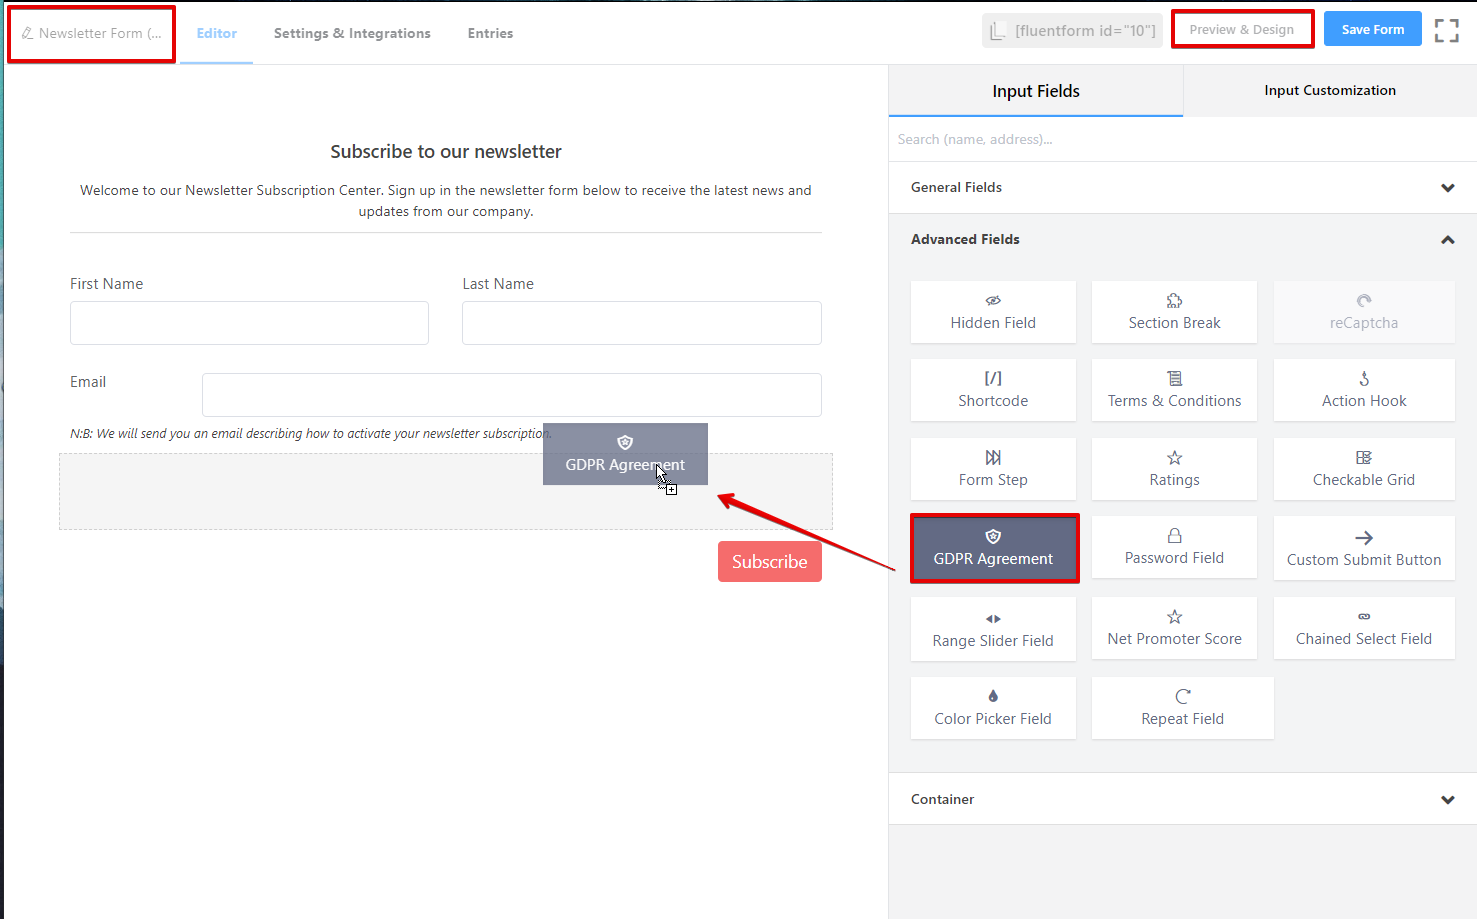Add the Ratings field
The image size is (1477, 919).
point(1174,468)
